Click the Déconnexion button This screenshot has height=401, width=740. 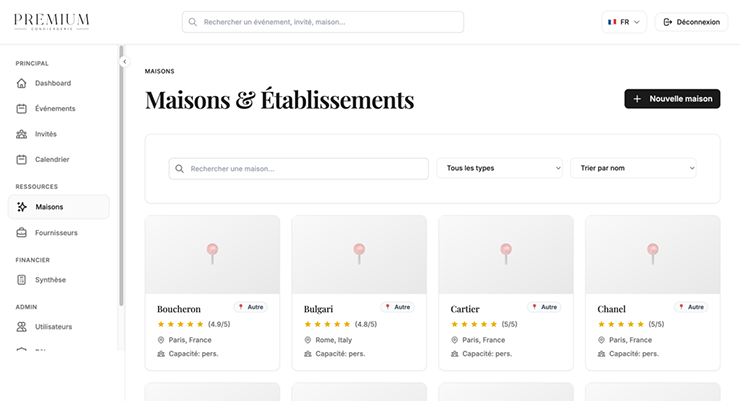click(x=691, y=22)
